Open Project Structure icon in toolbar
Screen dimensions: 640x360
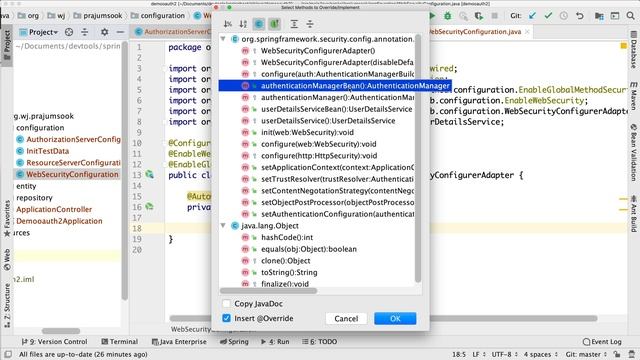(599, 16)
